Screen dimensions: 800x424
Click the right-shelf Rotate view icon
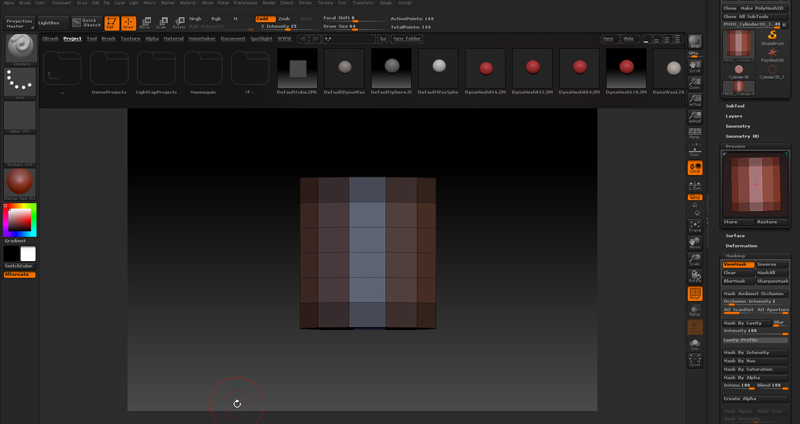point(694,277)
